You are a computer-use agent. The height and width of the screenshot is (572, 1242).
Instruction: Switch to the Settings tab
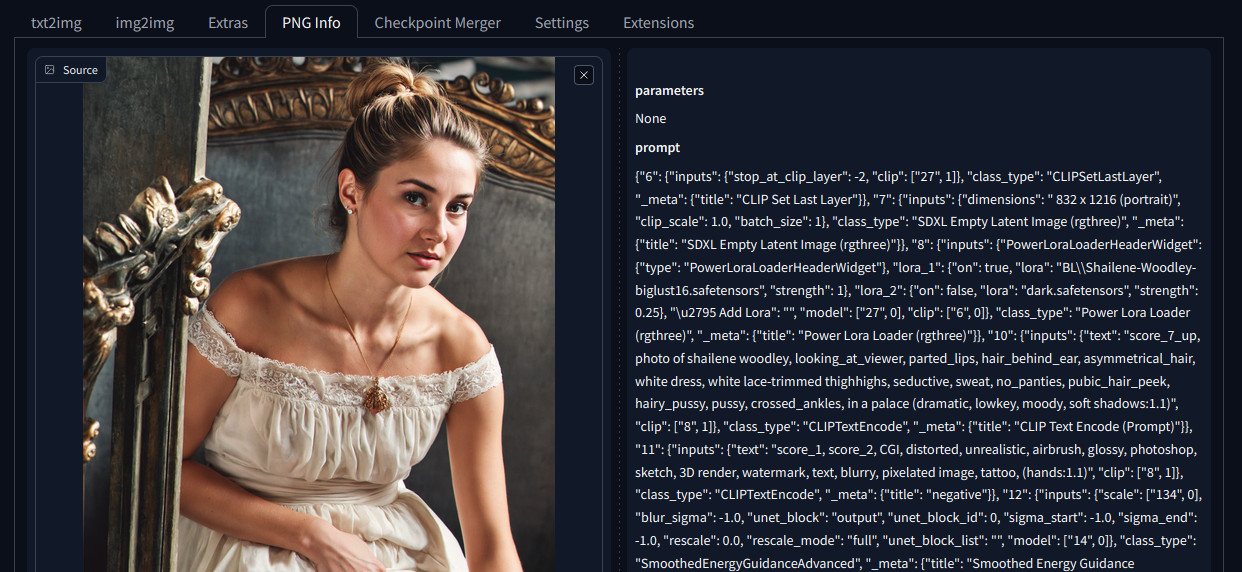coord(562,22)
